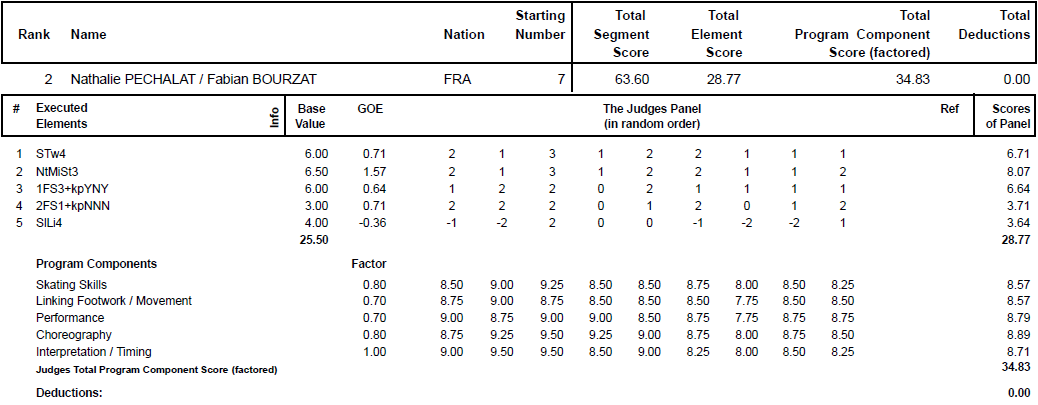Screen dimensions: 1038x405
Task: Select the name Nathalie PECHALAT / Fabian BOURZAT
Action: [x=193, y=80]
